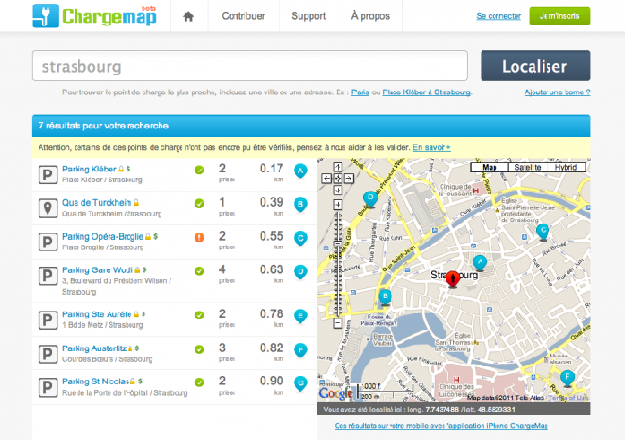Open Parking Ste Aurélie result
The width and height of the screenshot is (625, 440).
pos(96,314)
